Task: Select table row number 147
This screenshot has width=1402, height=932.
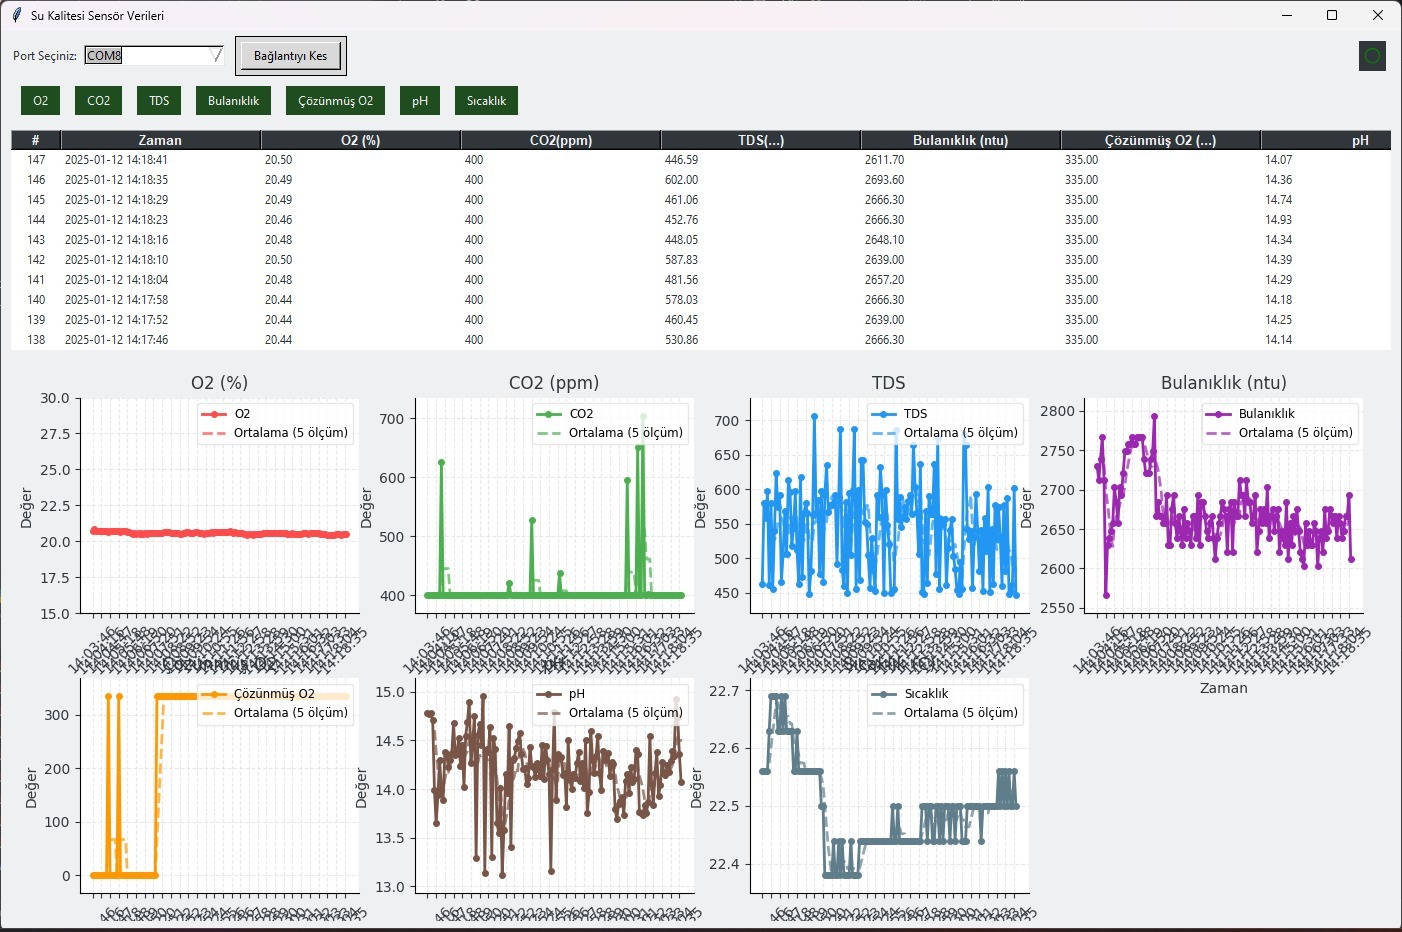Action: 701,160
